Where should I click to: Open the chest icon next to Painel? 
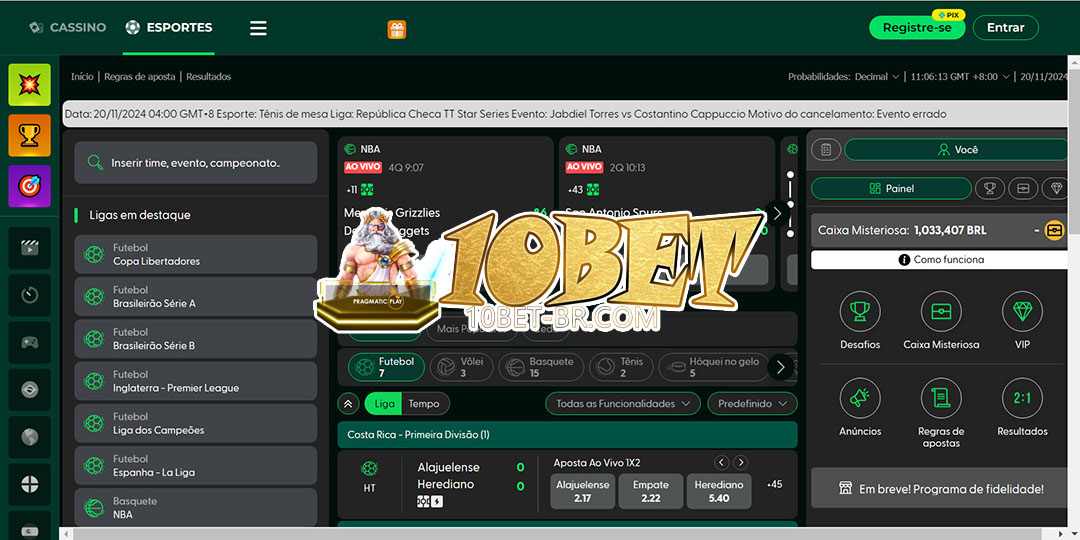pos(1023,188)
